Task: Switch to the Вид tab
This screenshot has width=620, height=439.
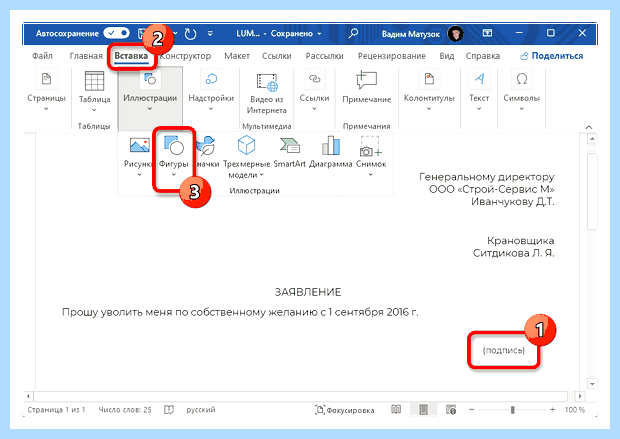Action: (446, 56)
